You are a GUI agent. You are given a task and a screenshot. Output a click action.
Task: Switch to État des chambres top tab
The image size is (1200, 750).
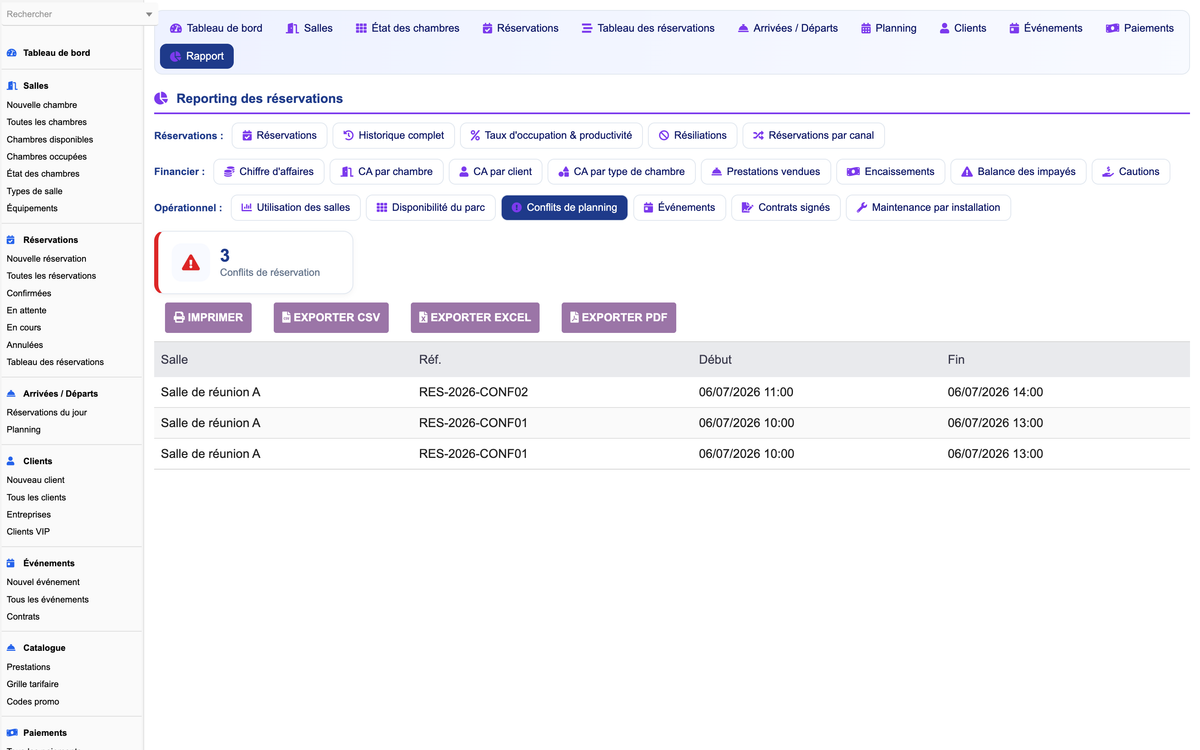tap(408, 28)
